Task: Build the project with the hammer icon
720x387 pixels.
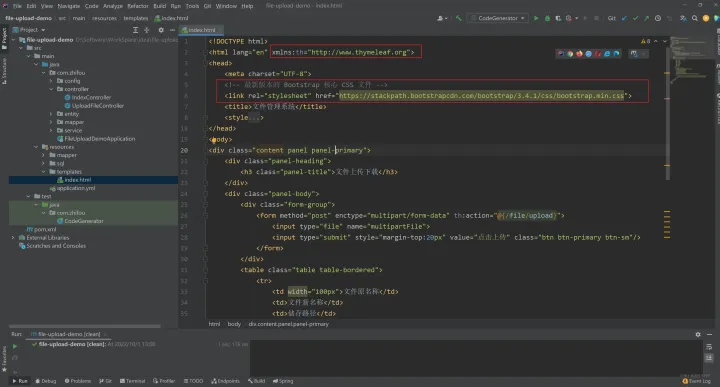Action: pos(459,18)
